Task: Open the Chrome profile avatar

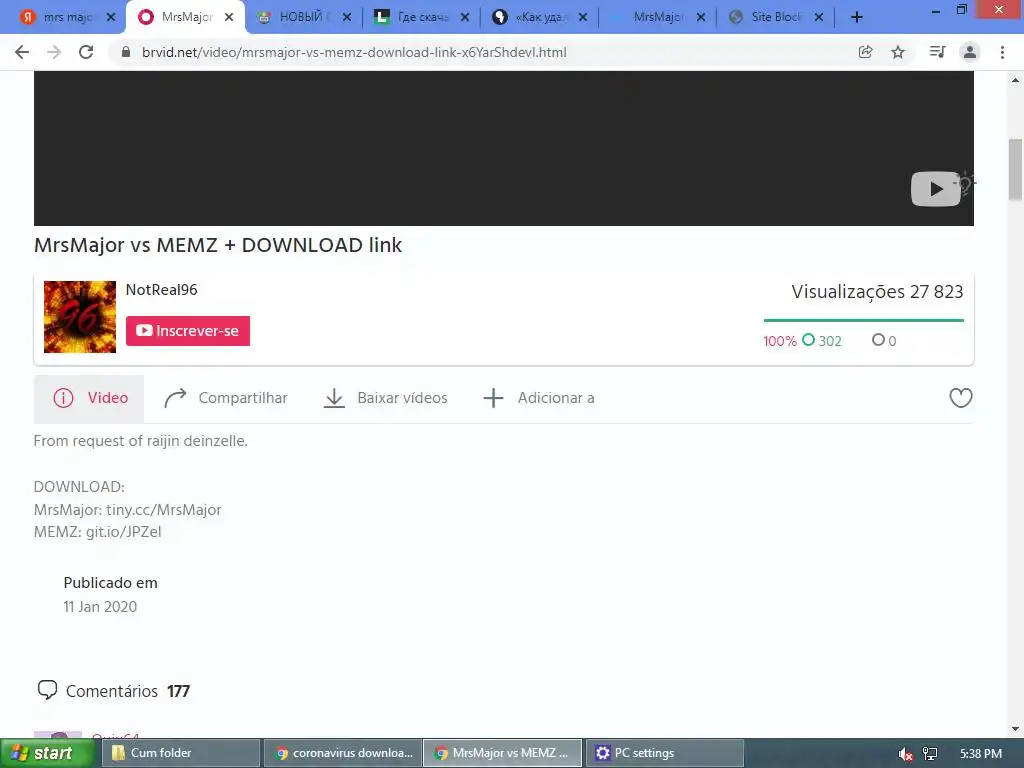Action: click(970, 52)
